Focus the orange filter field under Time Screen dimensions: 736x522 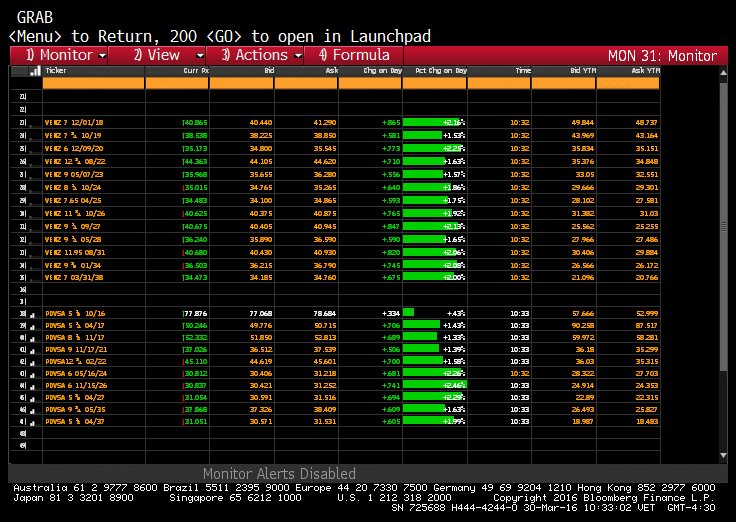[499, 83]
